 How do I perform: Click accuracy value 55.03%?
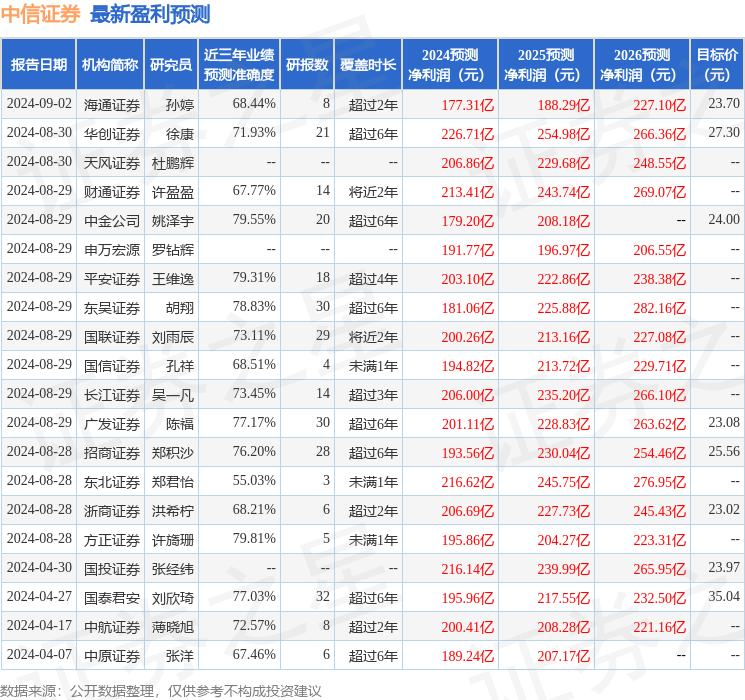pos(254,480)
